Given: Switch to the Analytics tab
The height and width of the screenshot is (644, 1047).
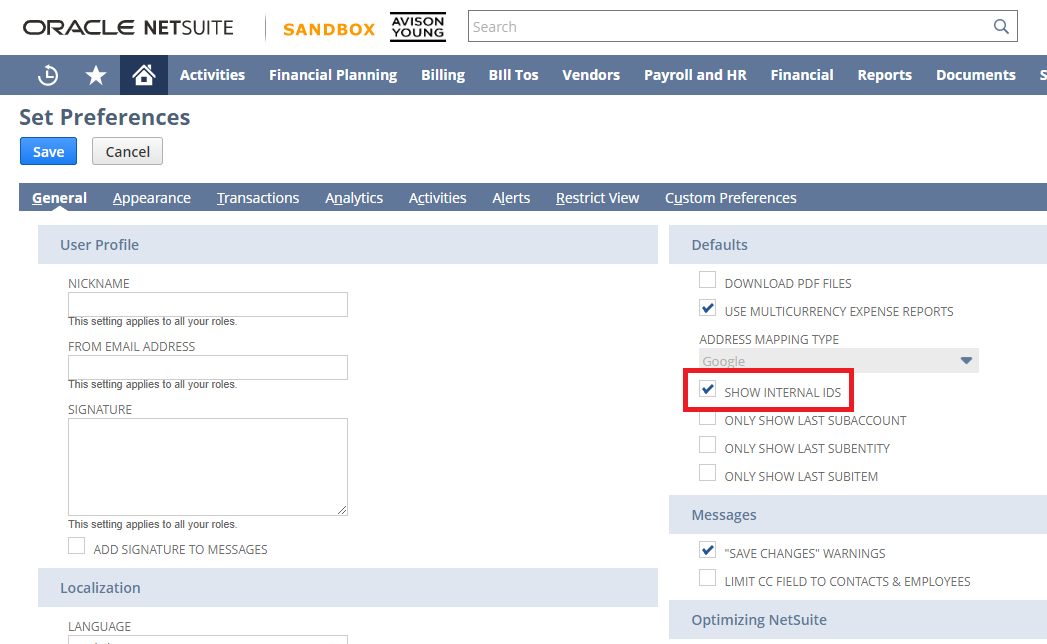Looking at the screenshot, I should (x=354, y=198).
